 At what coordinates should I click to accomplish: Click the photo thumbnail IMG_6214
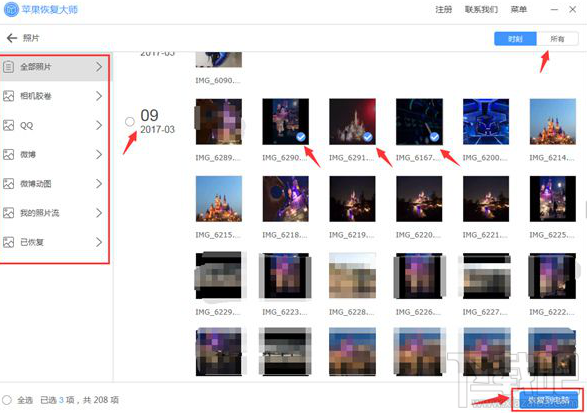553,122
